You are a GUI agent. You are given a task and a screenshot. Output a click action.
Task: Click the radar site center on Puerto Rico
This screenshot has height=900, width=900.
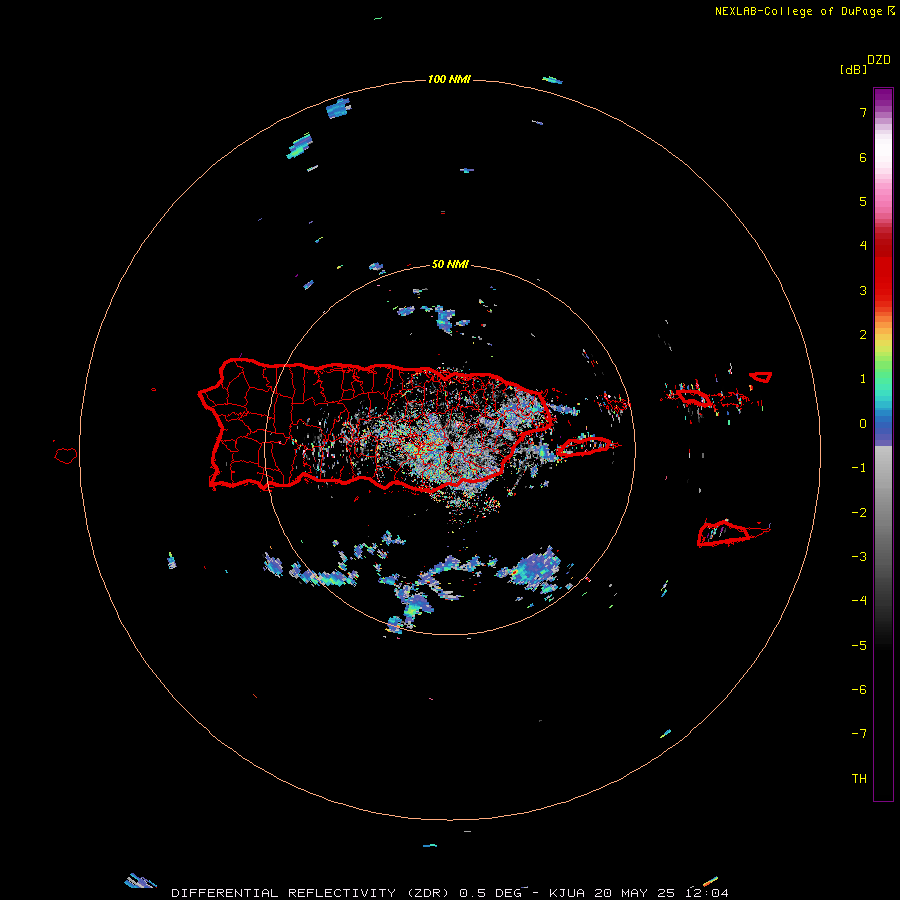click(x=449, y=448)
